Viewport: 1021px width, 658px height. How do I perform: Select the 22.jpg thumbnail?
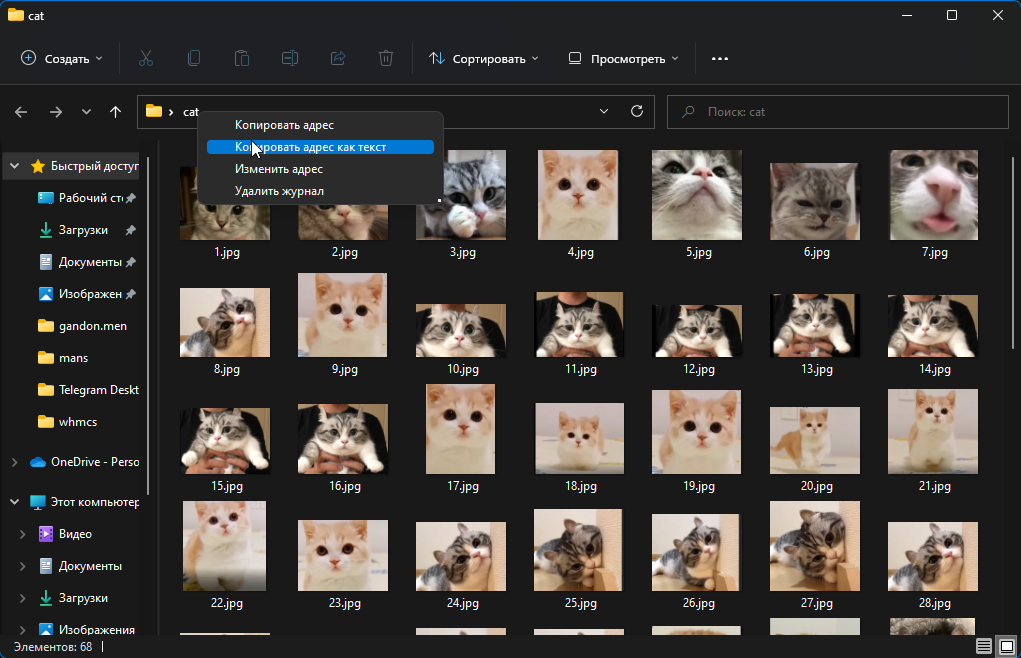(225, 546)
